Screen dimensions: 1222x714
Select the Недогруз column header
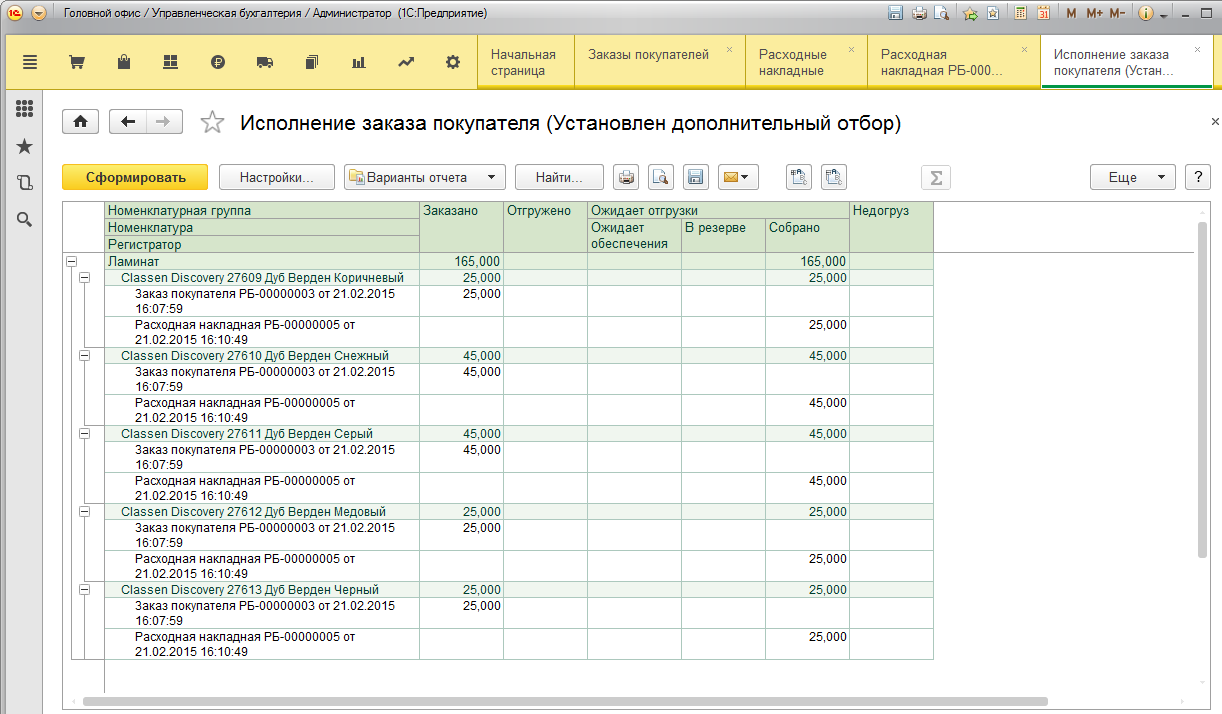[891, 227]
